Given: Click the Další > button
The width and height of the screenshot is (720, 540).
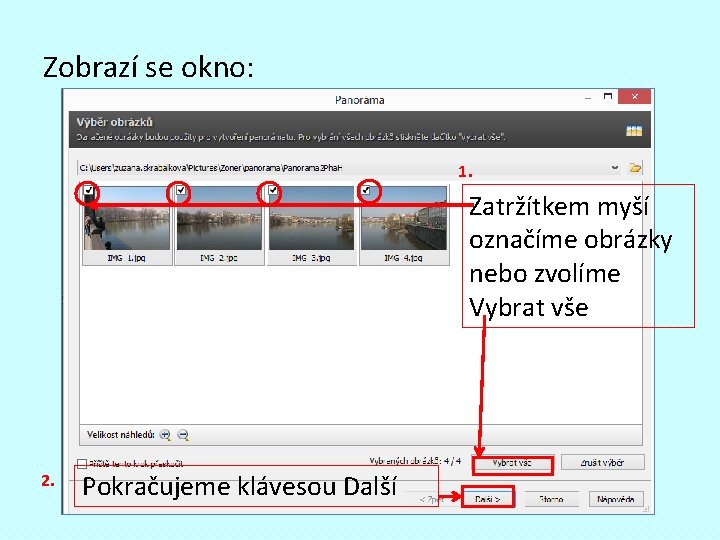Looking at the screenshot, I should click(x=487, y=499).
